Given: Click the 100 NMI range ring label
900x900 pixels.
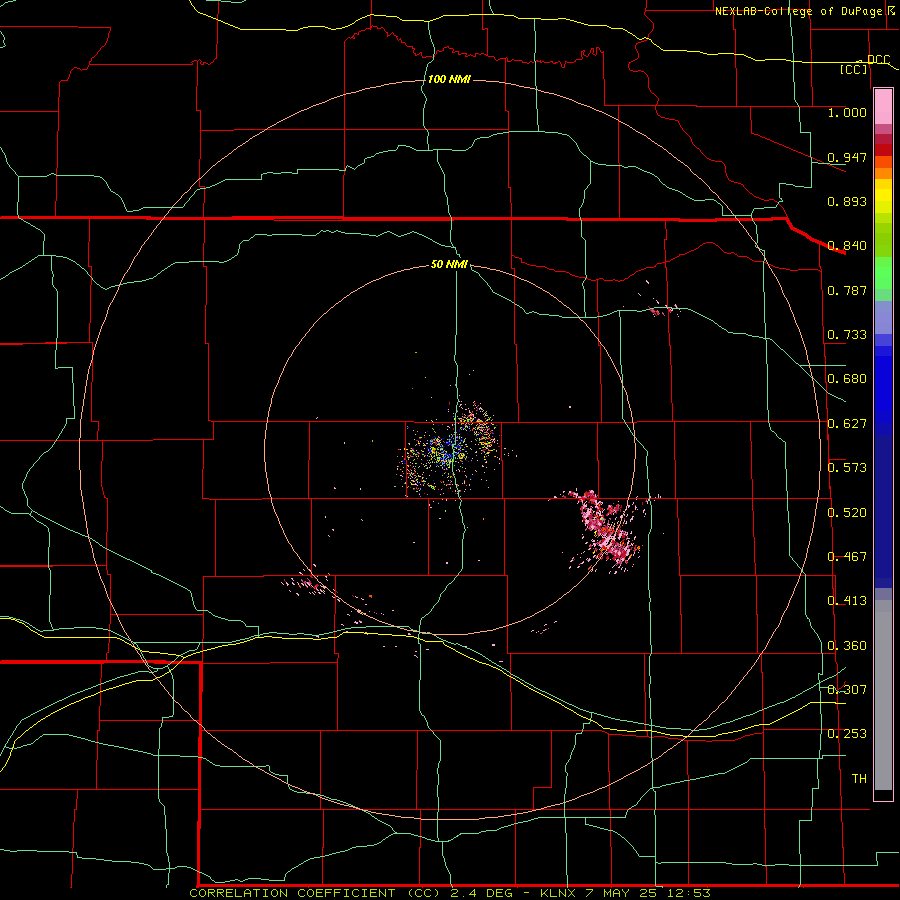Looking at the screenshot, I should coord(449,79).
